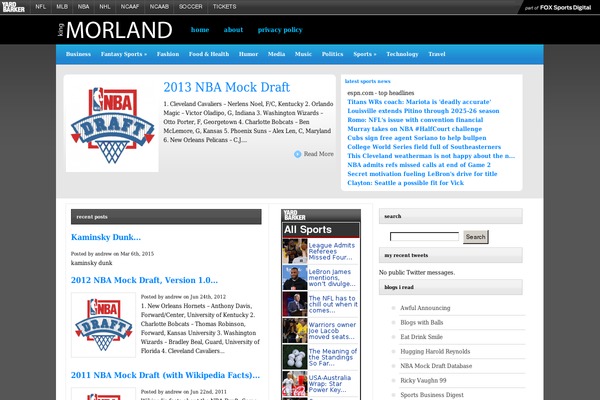Viewport: 600px width, 400px height.
Task: Open the Kaminsky Dunk post title
Action: [106, 237]
